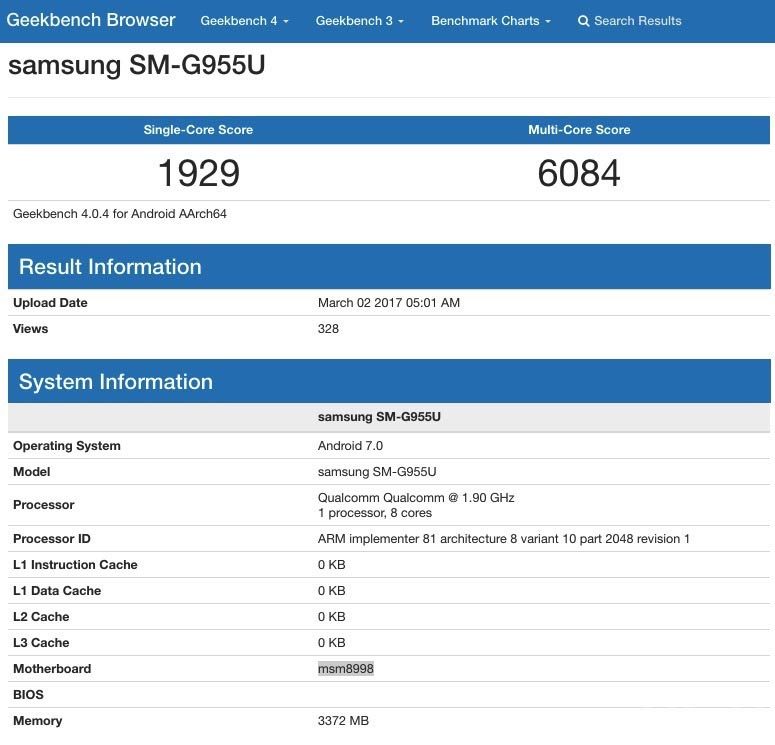Click the samsung SM-G955U page title

[136, 66]
